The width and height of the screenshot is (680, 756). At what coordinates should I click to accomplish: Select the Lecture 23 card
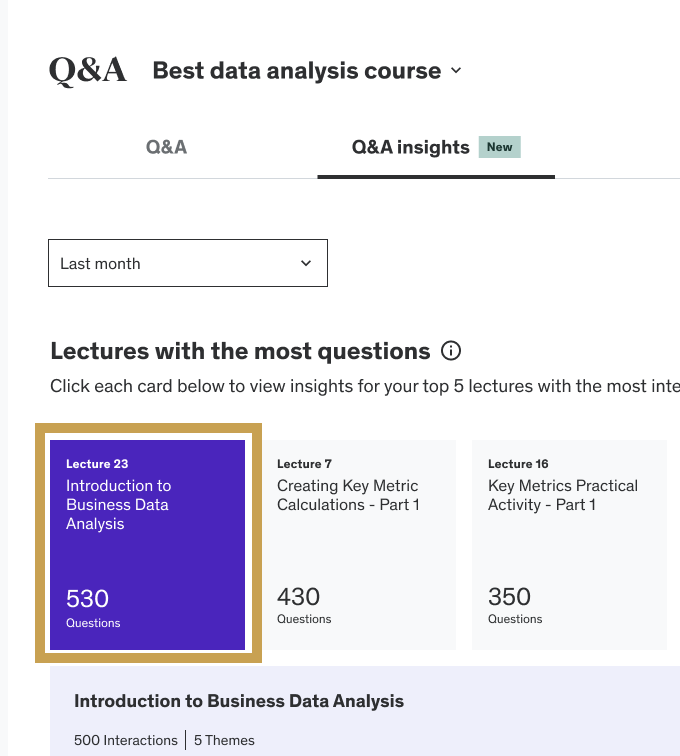pyautogui.click(x=148, y=544)
